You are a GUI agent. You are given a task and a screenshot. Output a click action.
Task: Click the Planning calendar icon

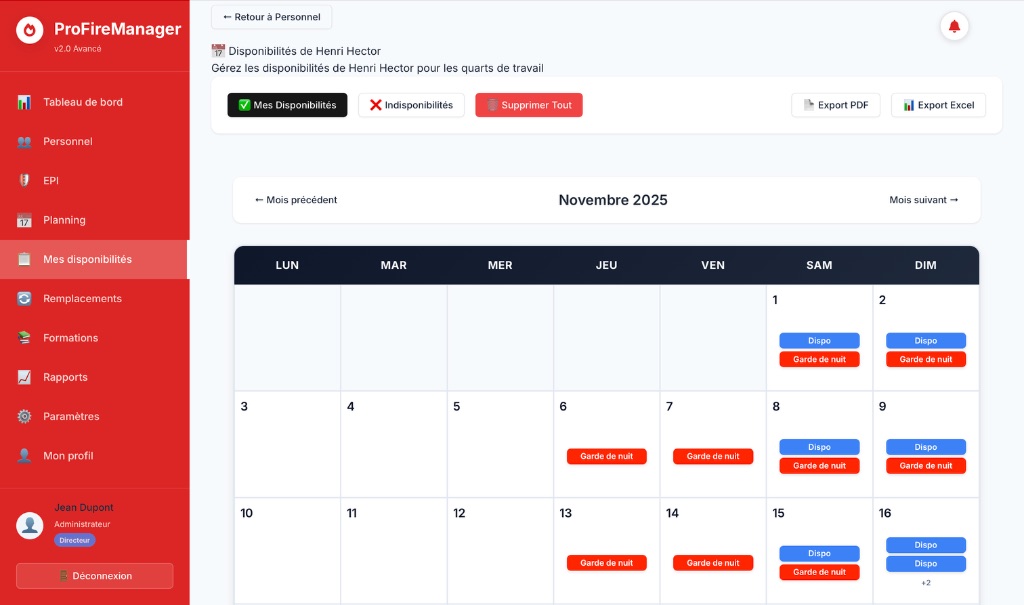[24, 220]
